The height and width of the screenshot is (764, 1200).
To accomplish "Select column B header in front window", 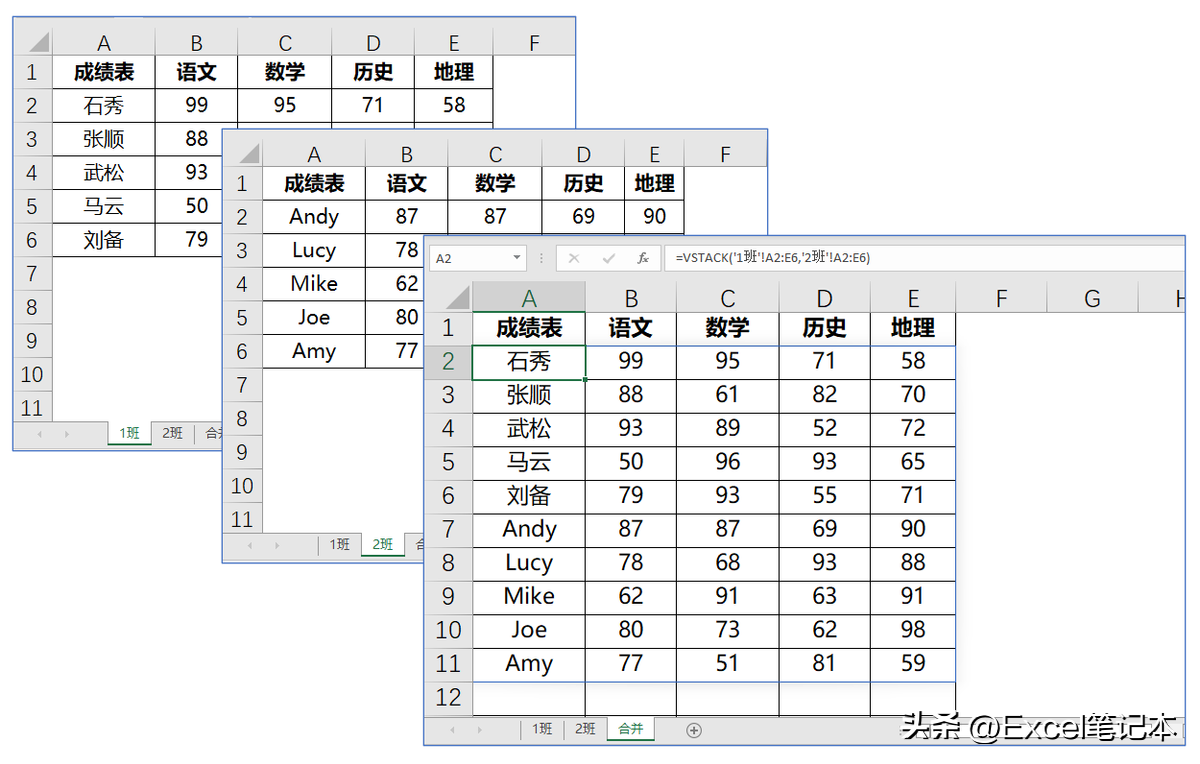I will click(x=631, y=298).
